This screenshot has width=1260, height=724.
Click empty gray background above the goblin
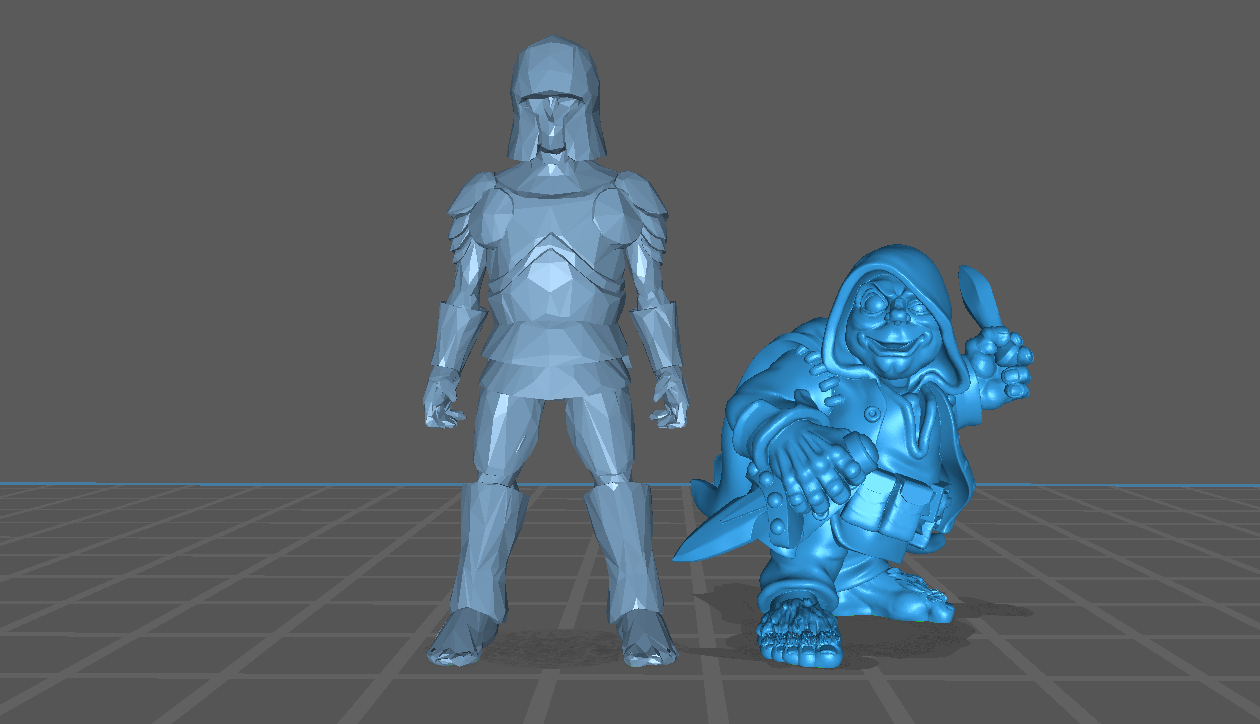click(900, 120)
